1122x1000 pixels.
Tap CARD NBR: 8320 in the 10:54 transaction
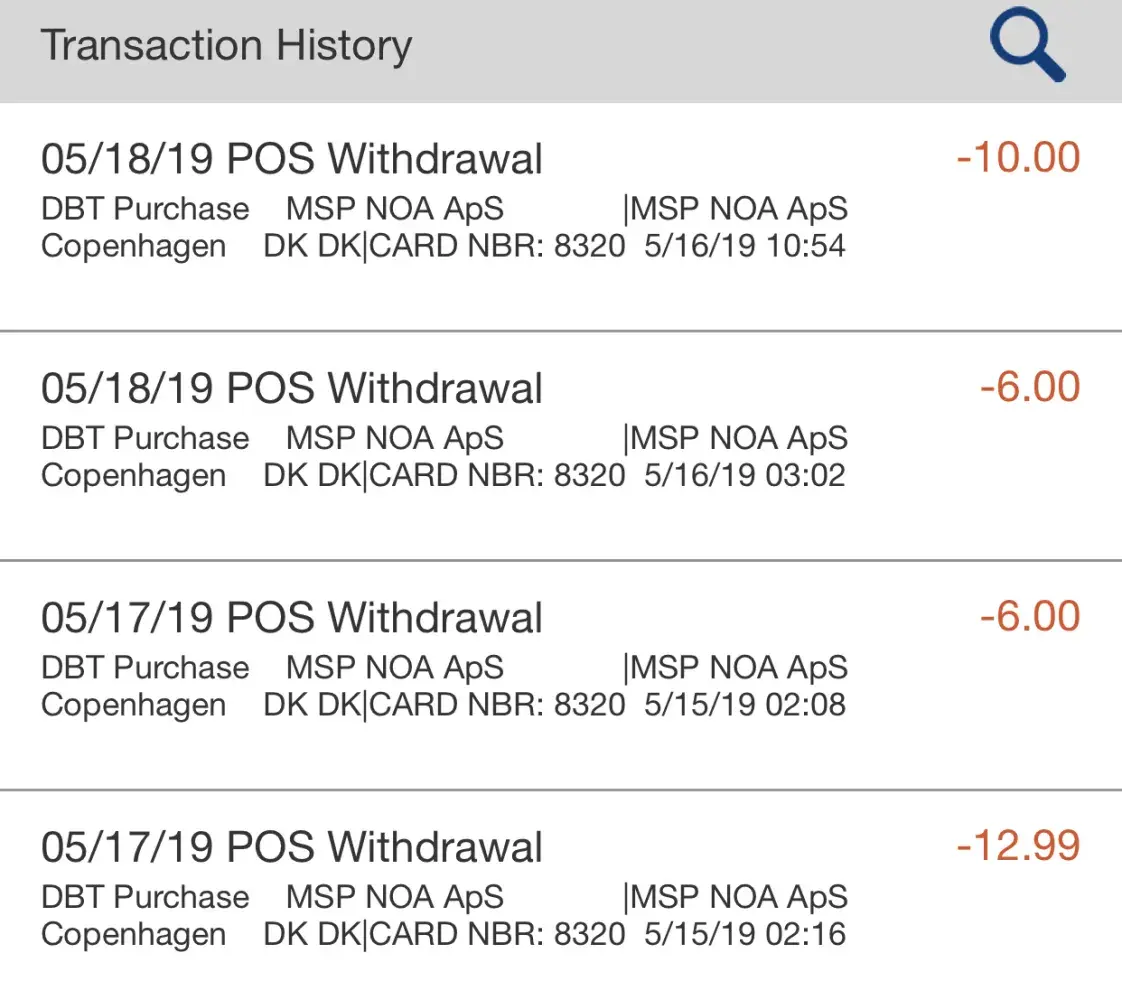point(497,246)
